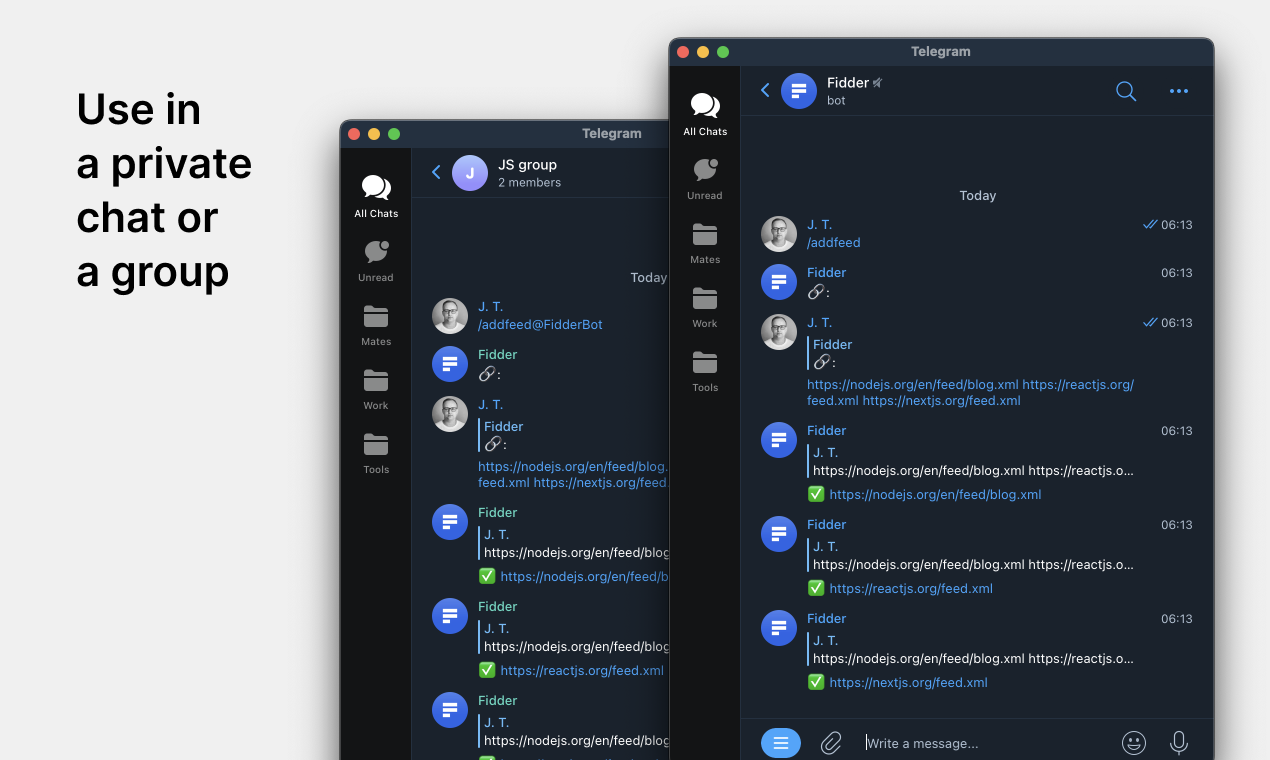
Task: Select All Chats in the front window sidebar
Action: tap(705, 114)
